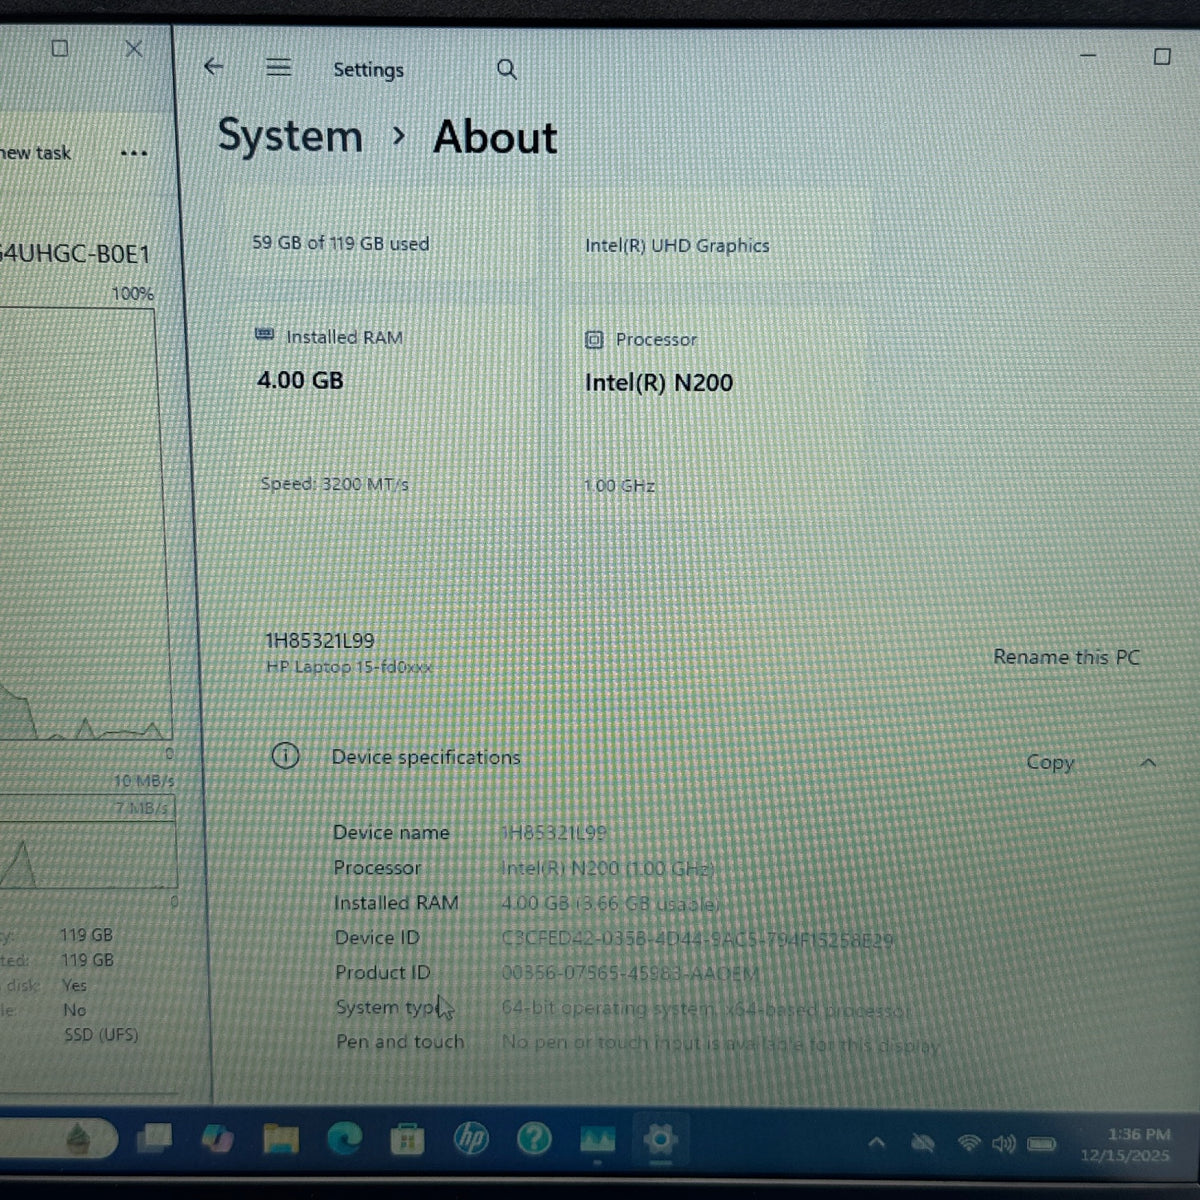Click the HP Laptop 15-fd0xxx model text
This screenshot has width=1200, height=1200.
pos(349,666)
